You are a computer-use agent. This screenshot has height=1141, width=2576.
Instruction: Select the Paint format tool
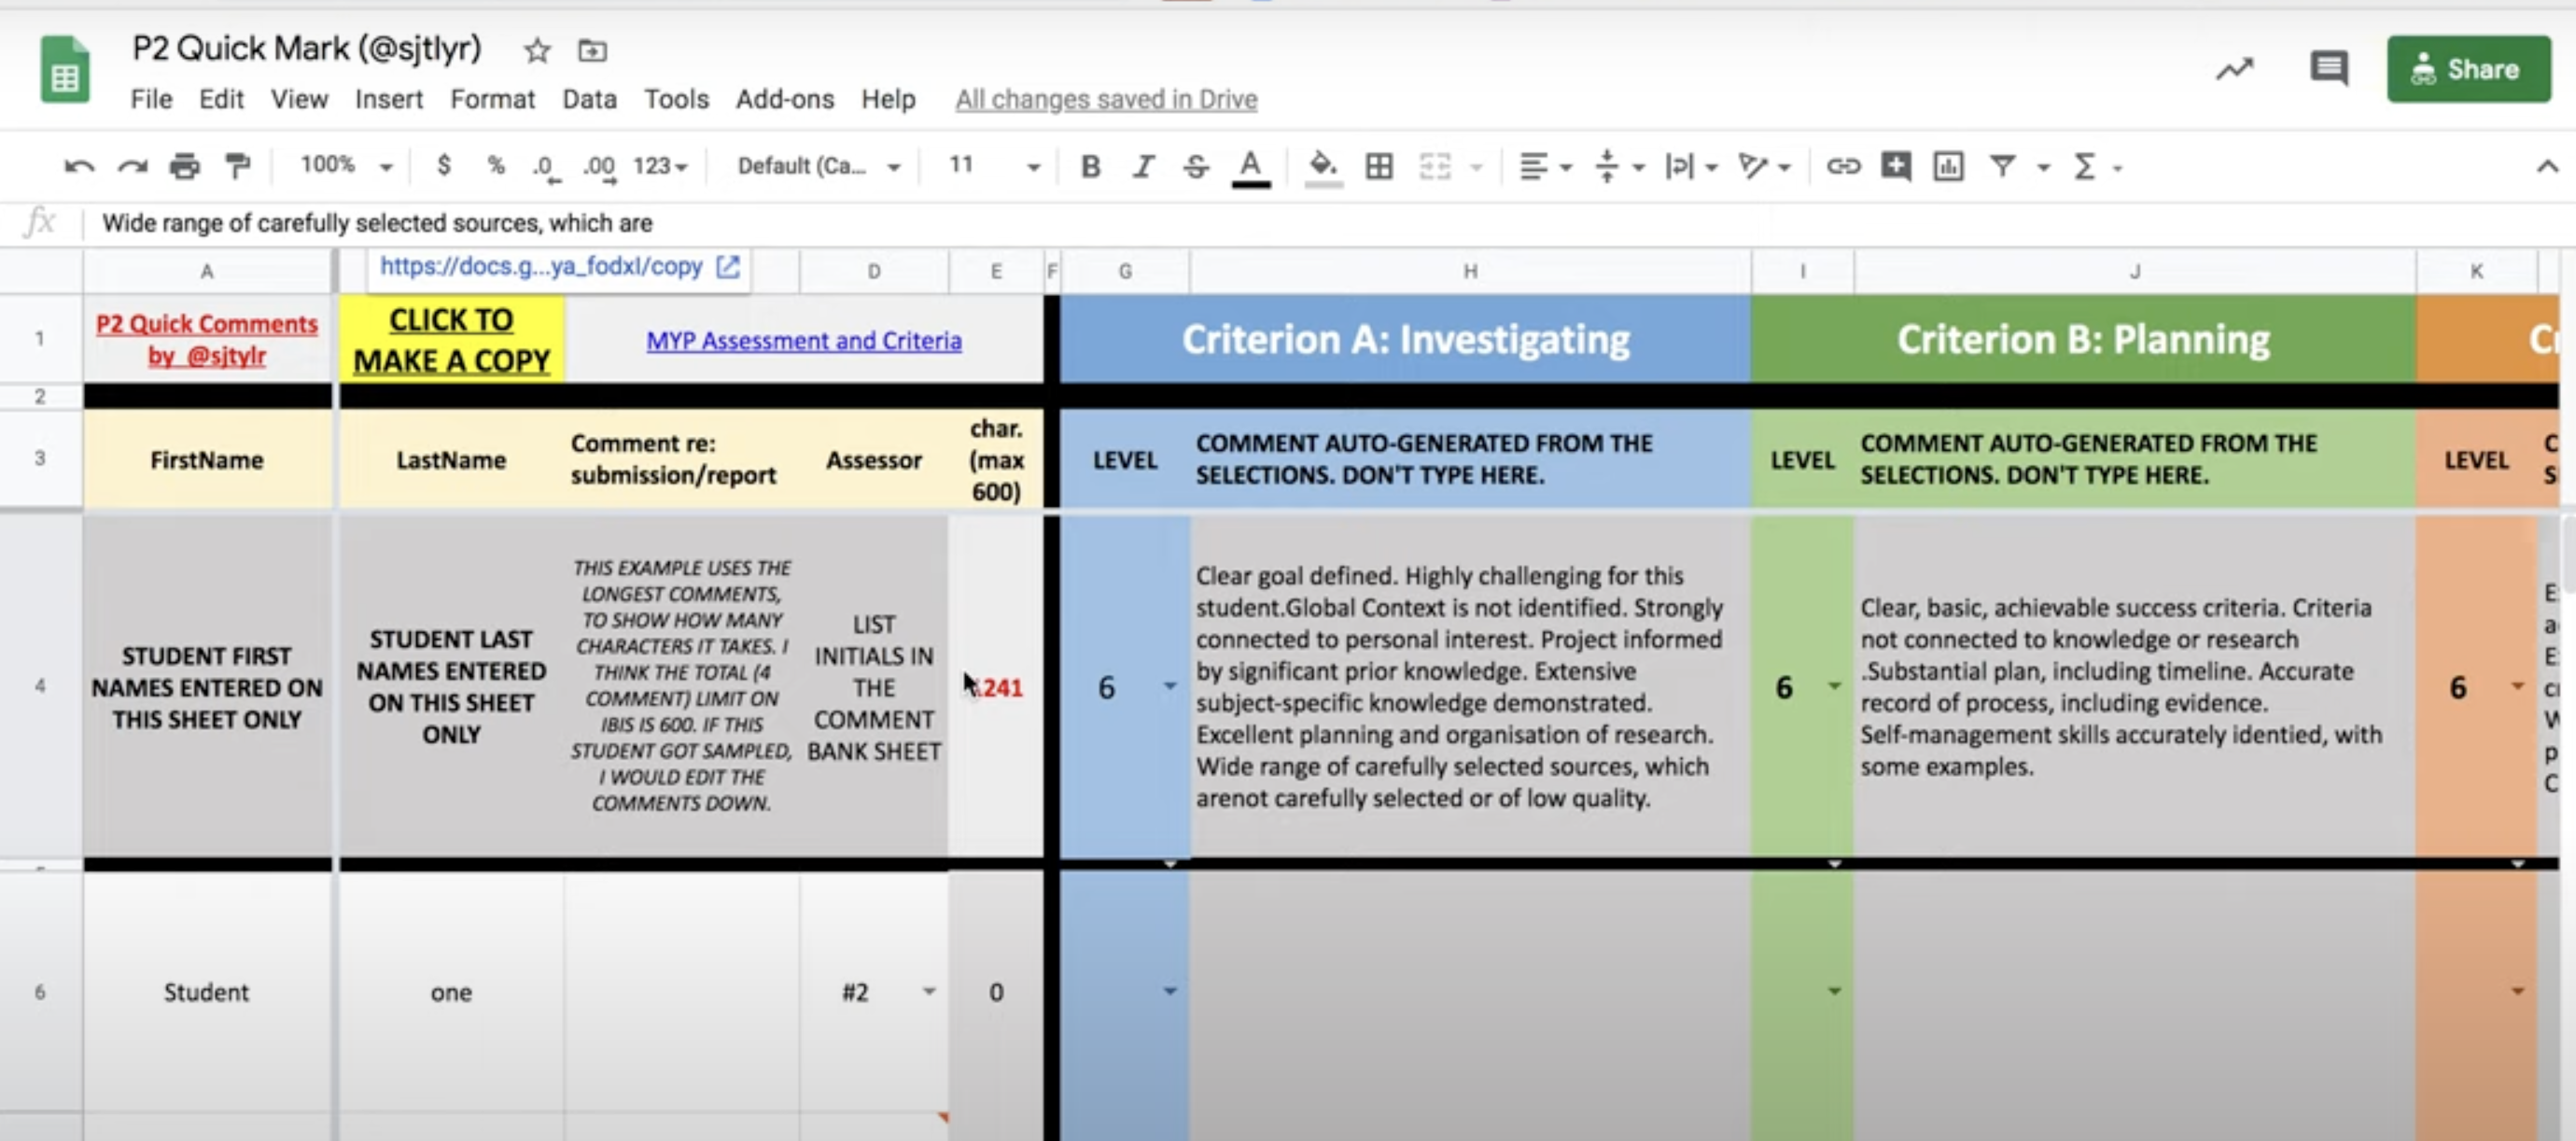(237, 166)
